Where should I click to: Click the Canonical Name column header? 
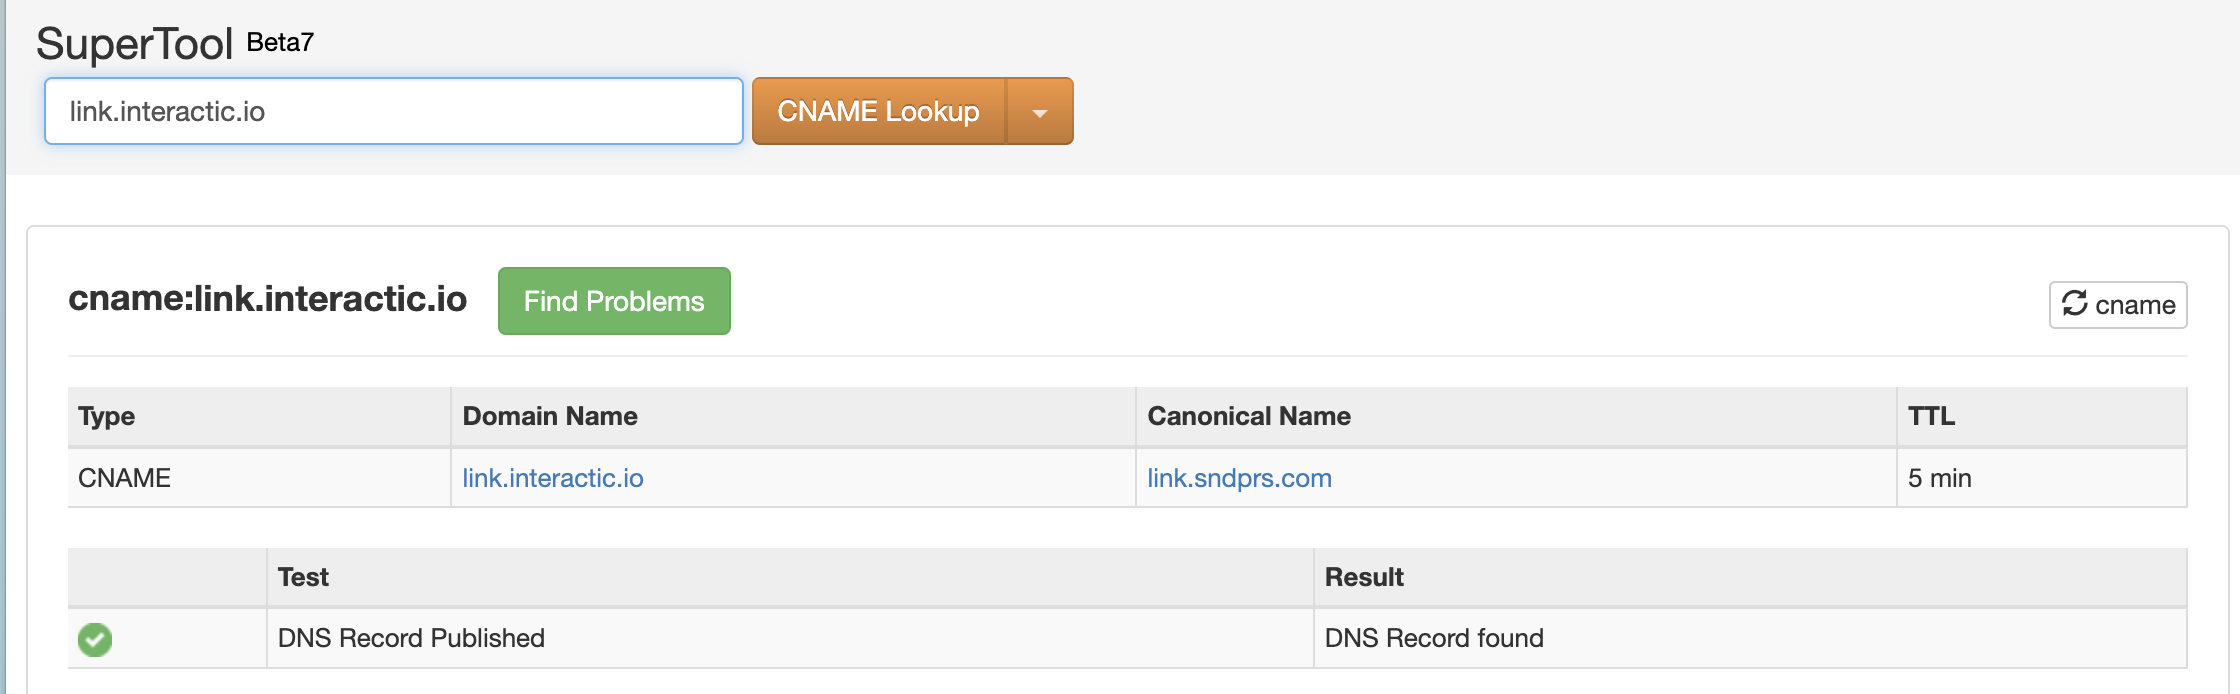(1249, 416)
